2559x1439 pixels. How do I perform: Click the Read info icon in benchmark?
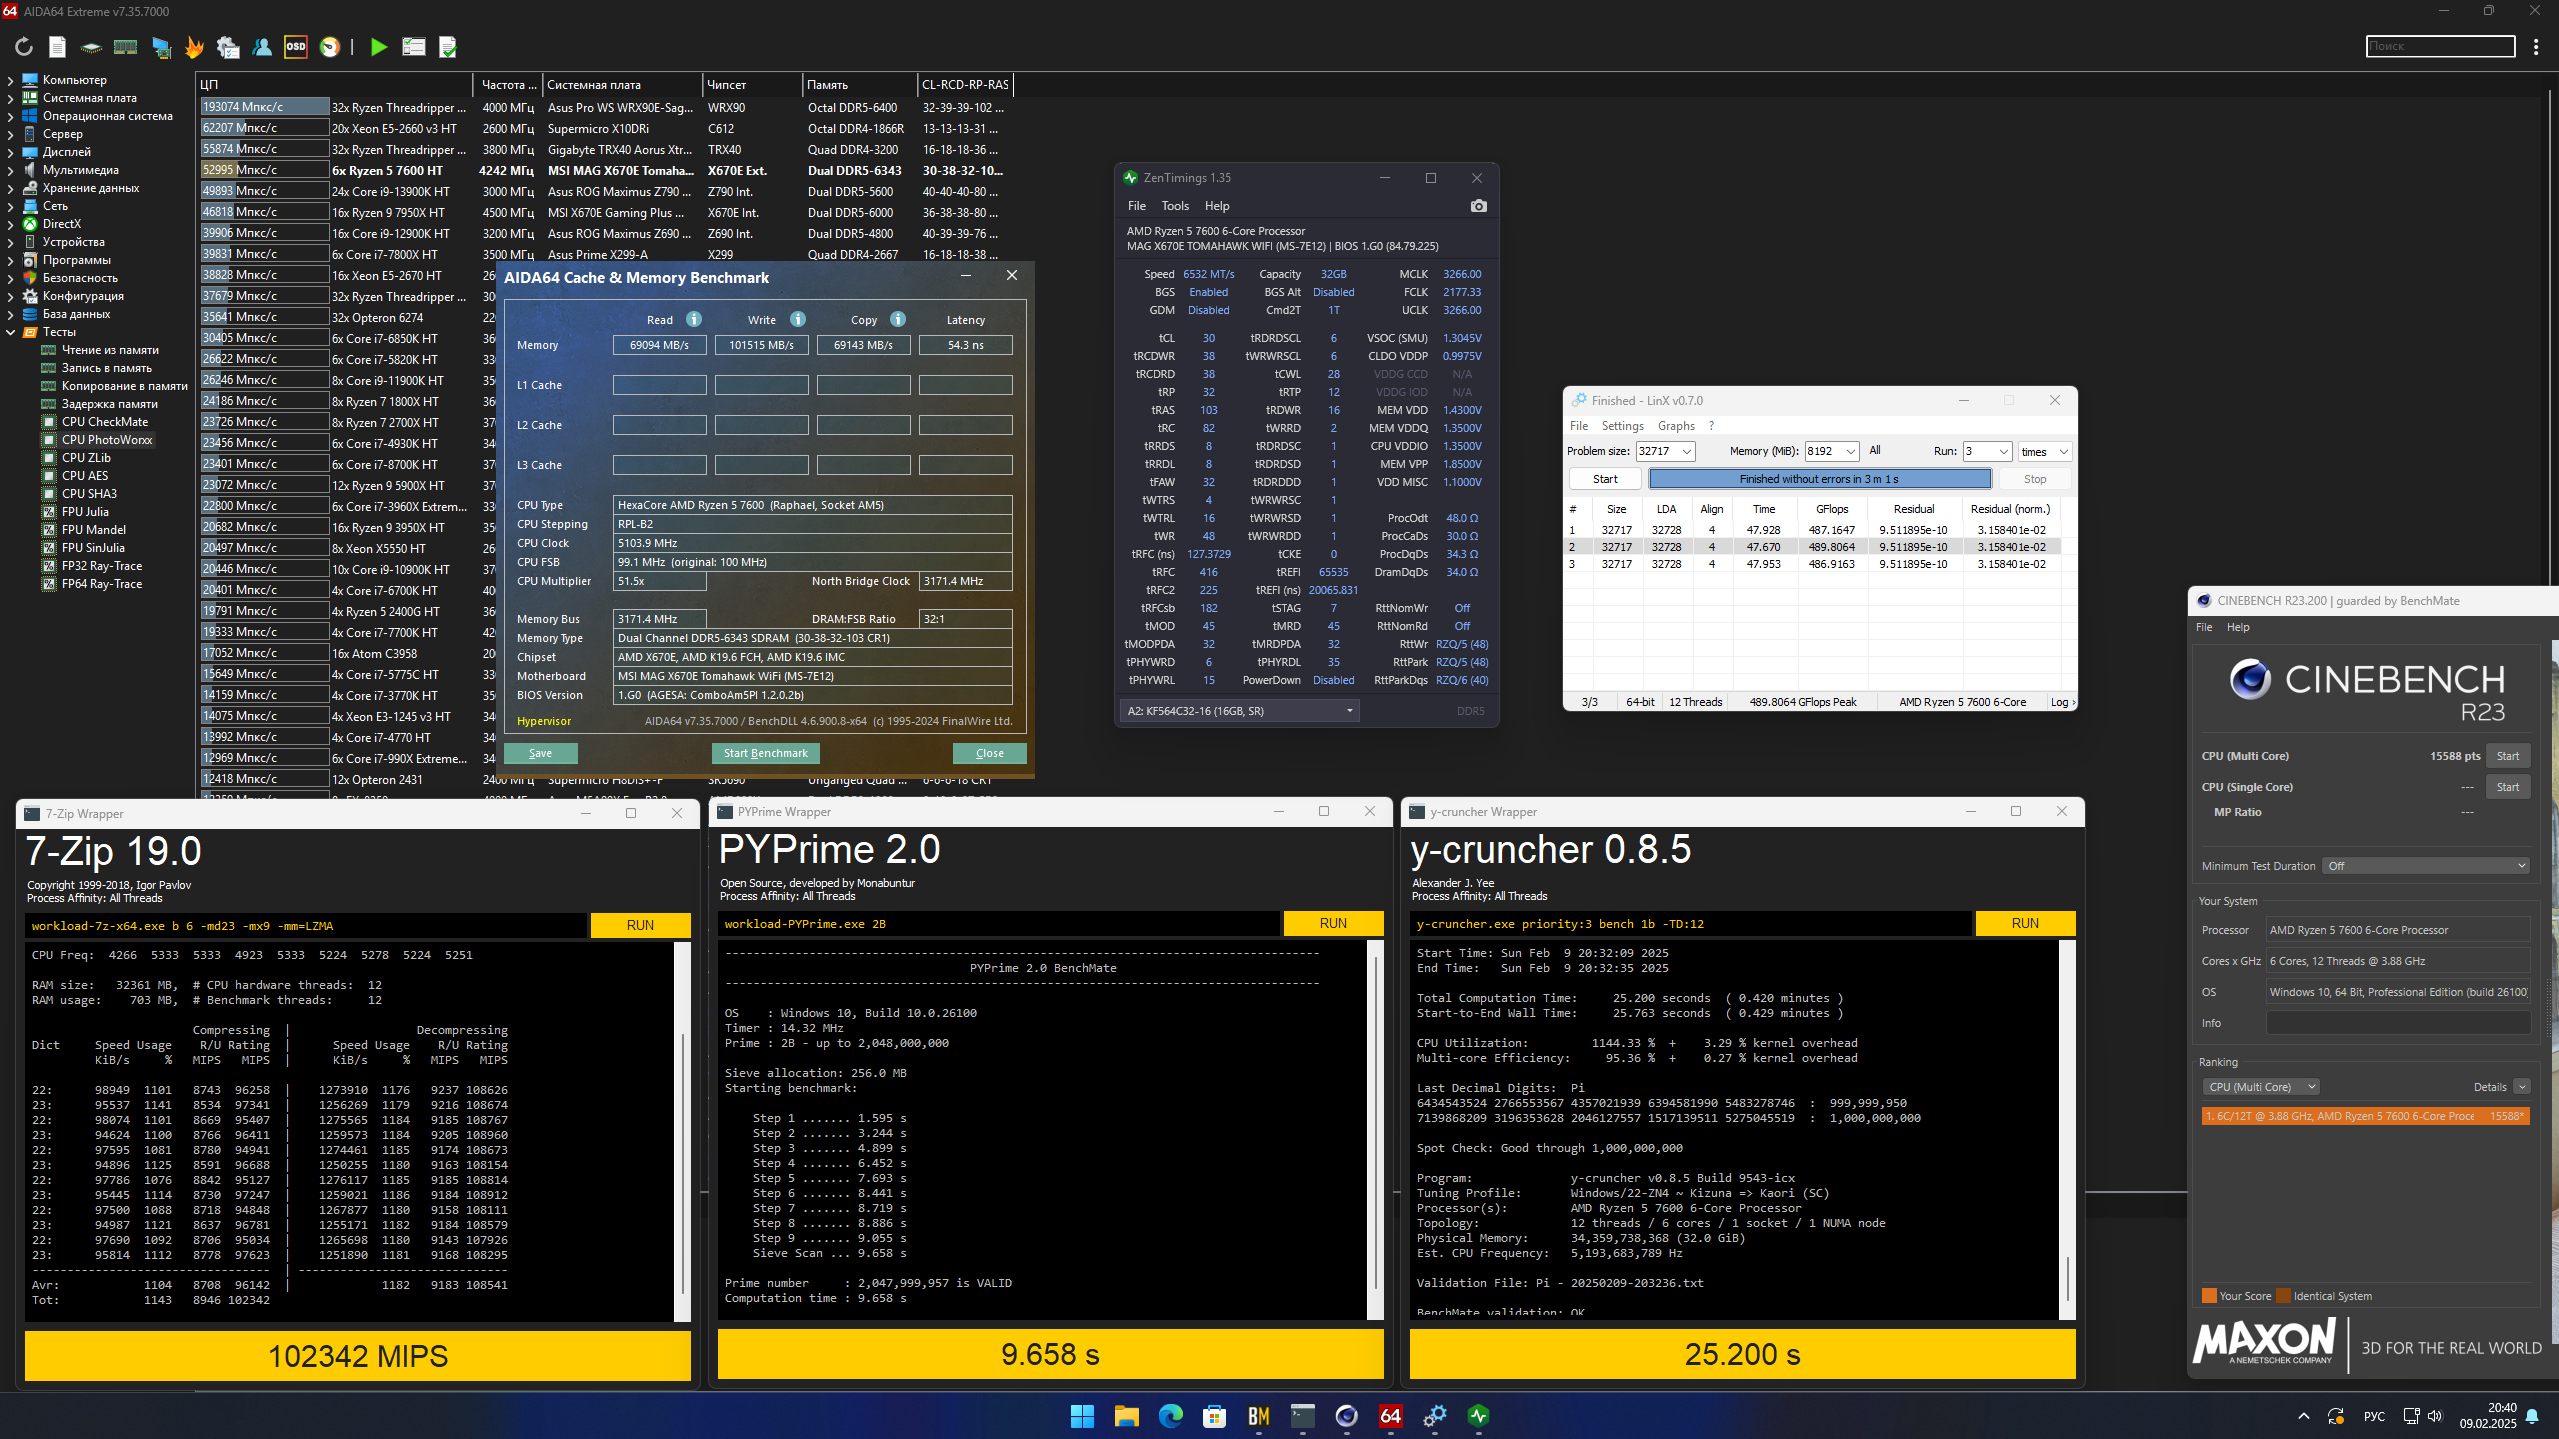[694, 319]
